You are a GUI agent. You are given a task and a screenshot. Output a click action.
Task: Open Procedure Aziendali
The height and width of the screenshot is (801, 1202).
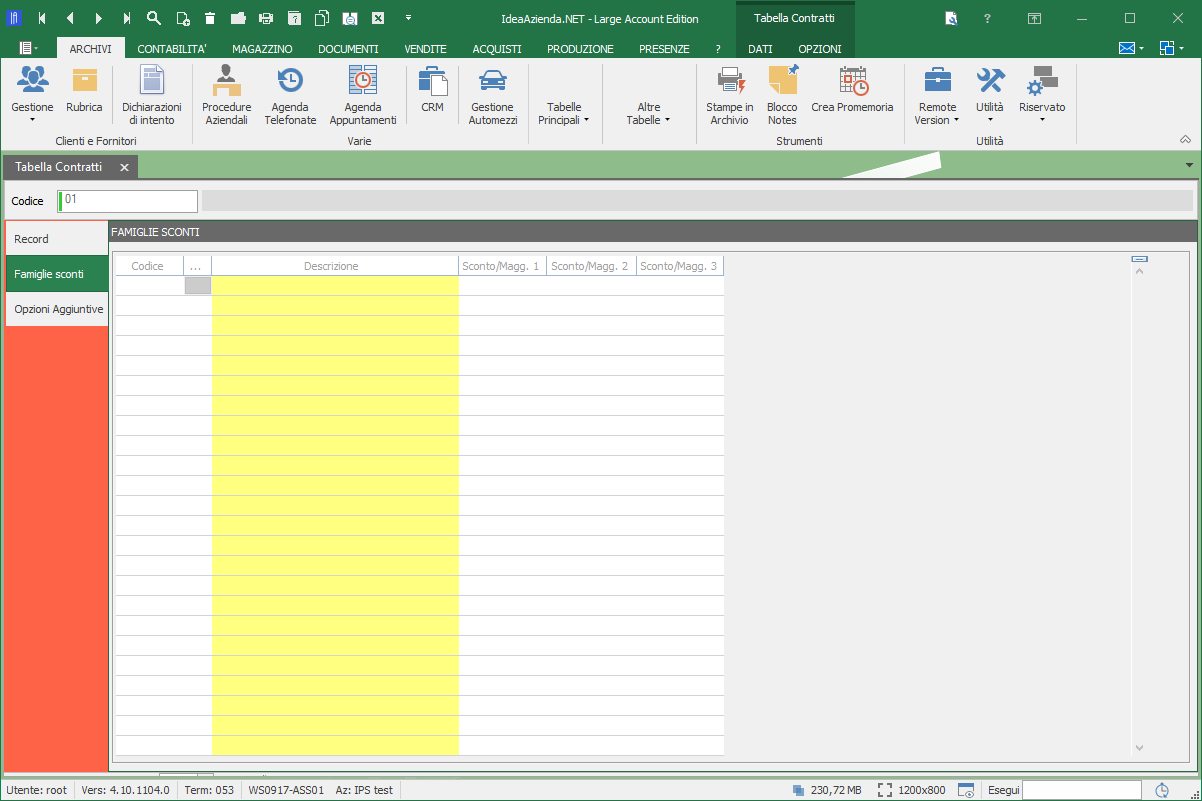point(227,95)
